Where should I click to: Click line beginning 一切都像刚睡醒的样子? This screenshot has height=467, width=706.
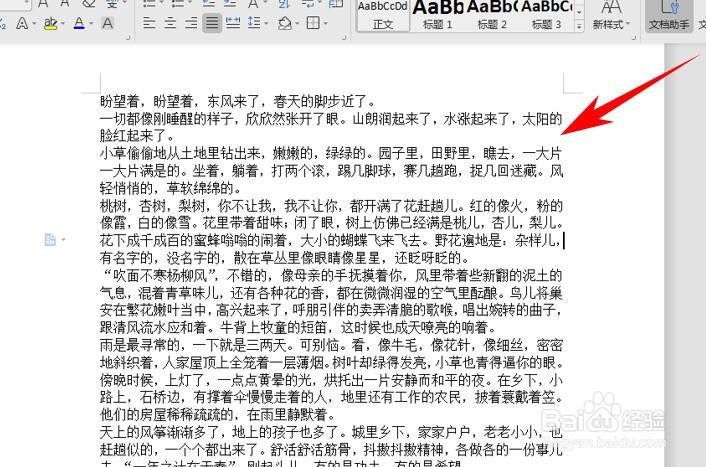(331, 119)
